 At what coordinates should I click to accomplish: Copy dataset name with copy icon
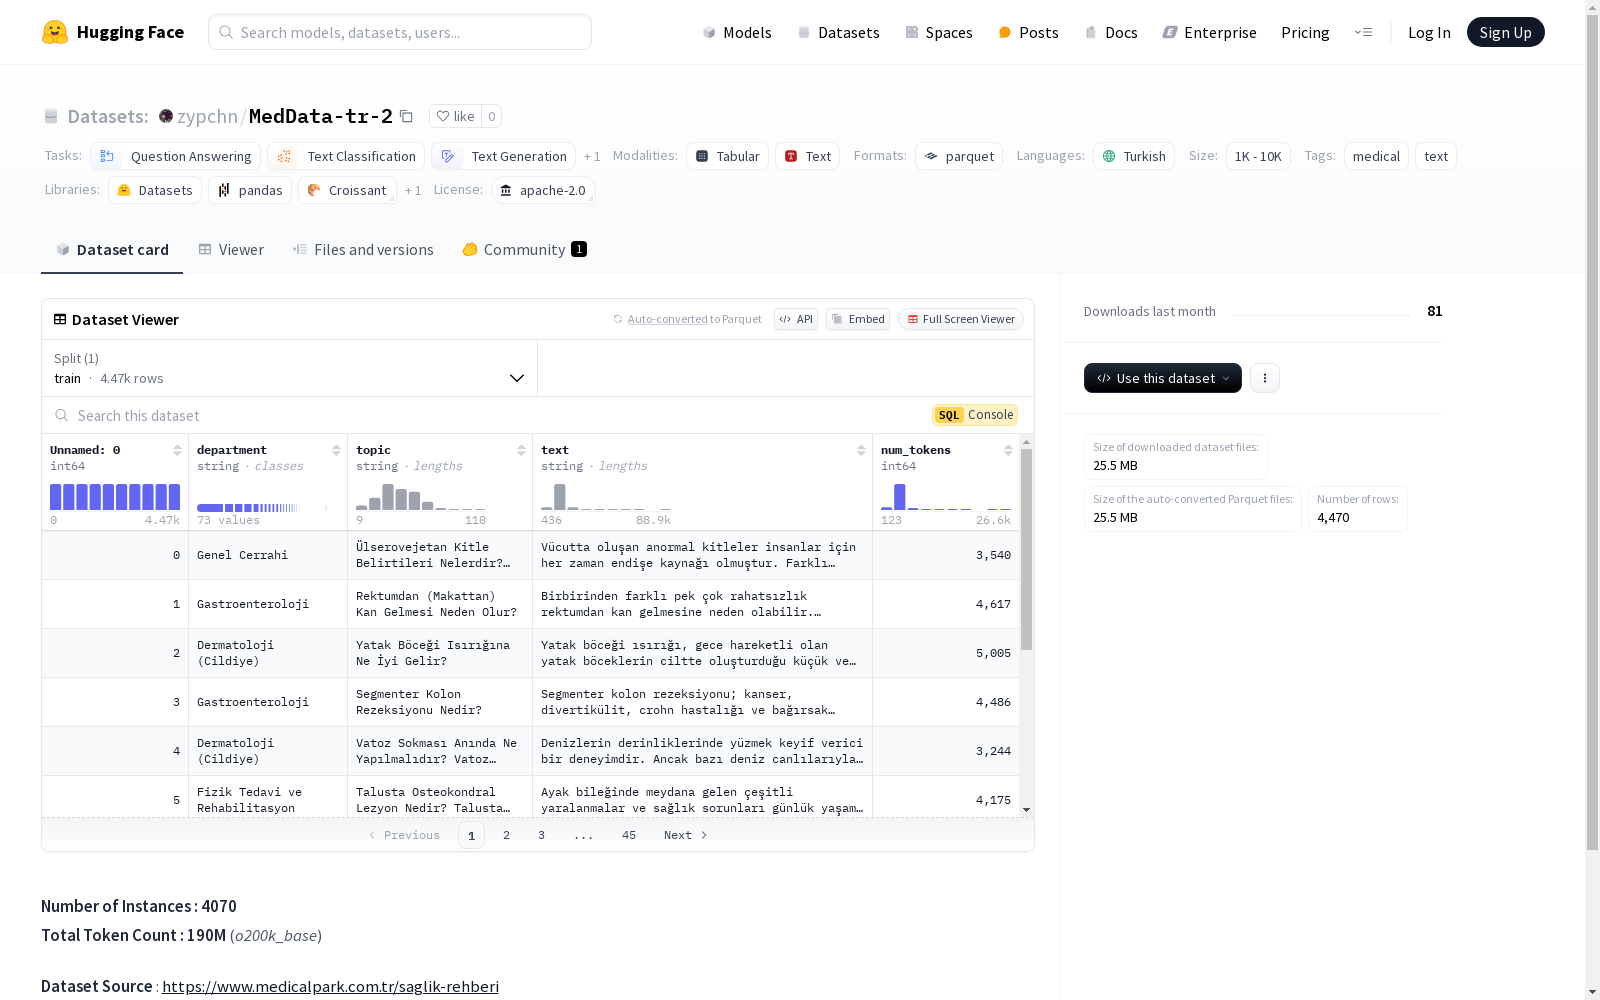pyautogui.click(x=406, y=116)
